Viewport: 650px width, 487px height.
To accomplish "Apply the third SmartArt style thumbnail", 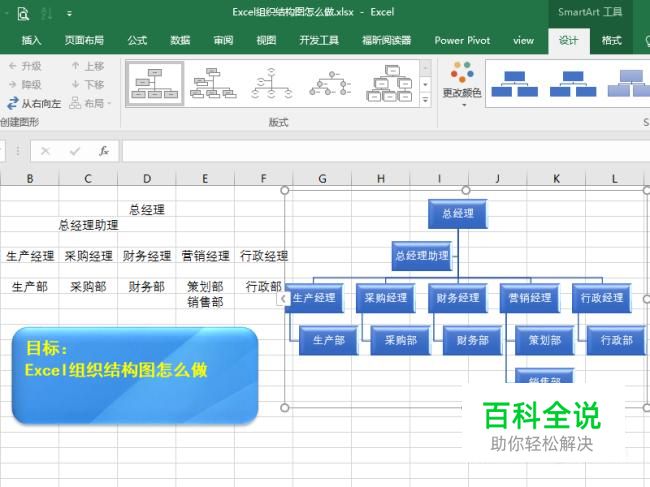I will tap(628, 84).
